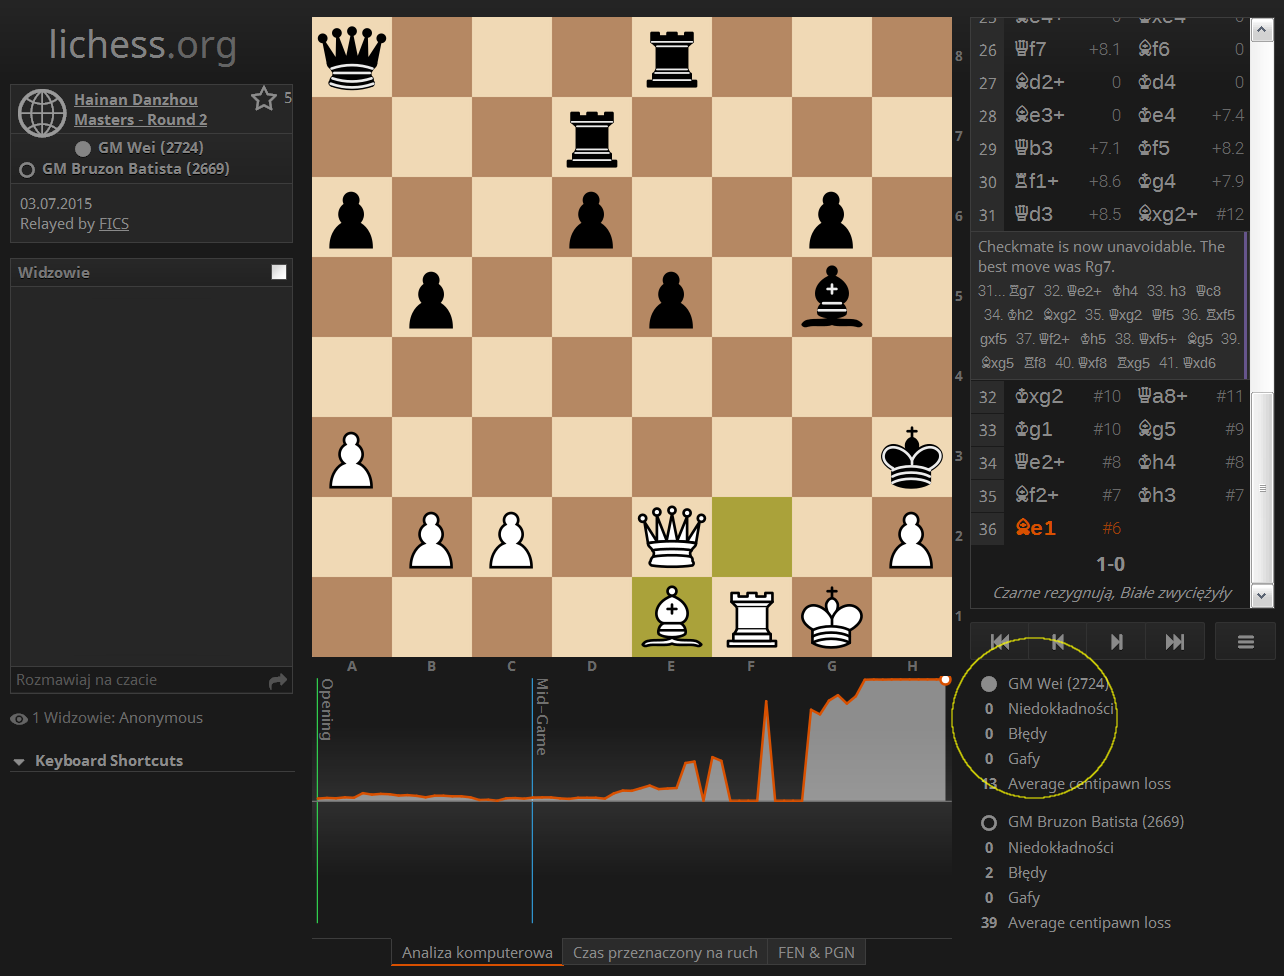Follow the FICS relay link
This screenshot has width=1284, height=976.
click(114, 224)
